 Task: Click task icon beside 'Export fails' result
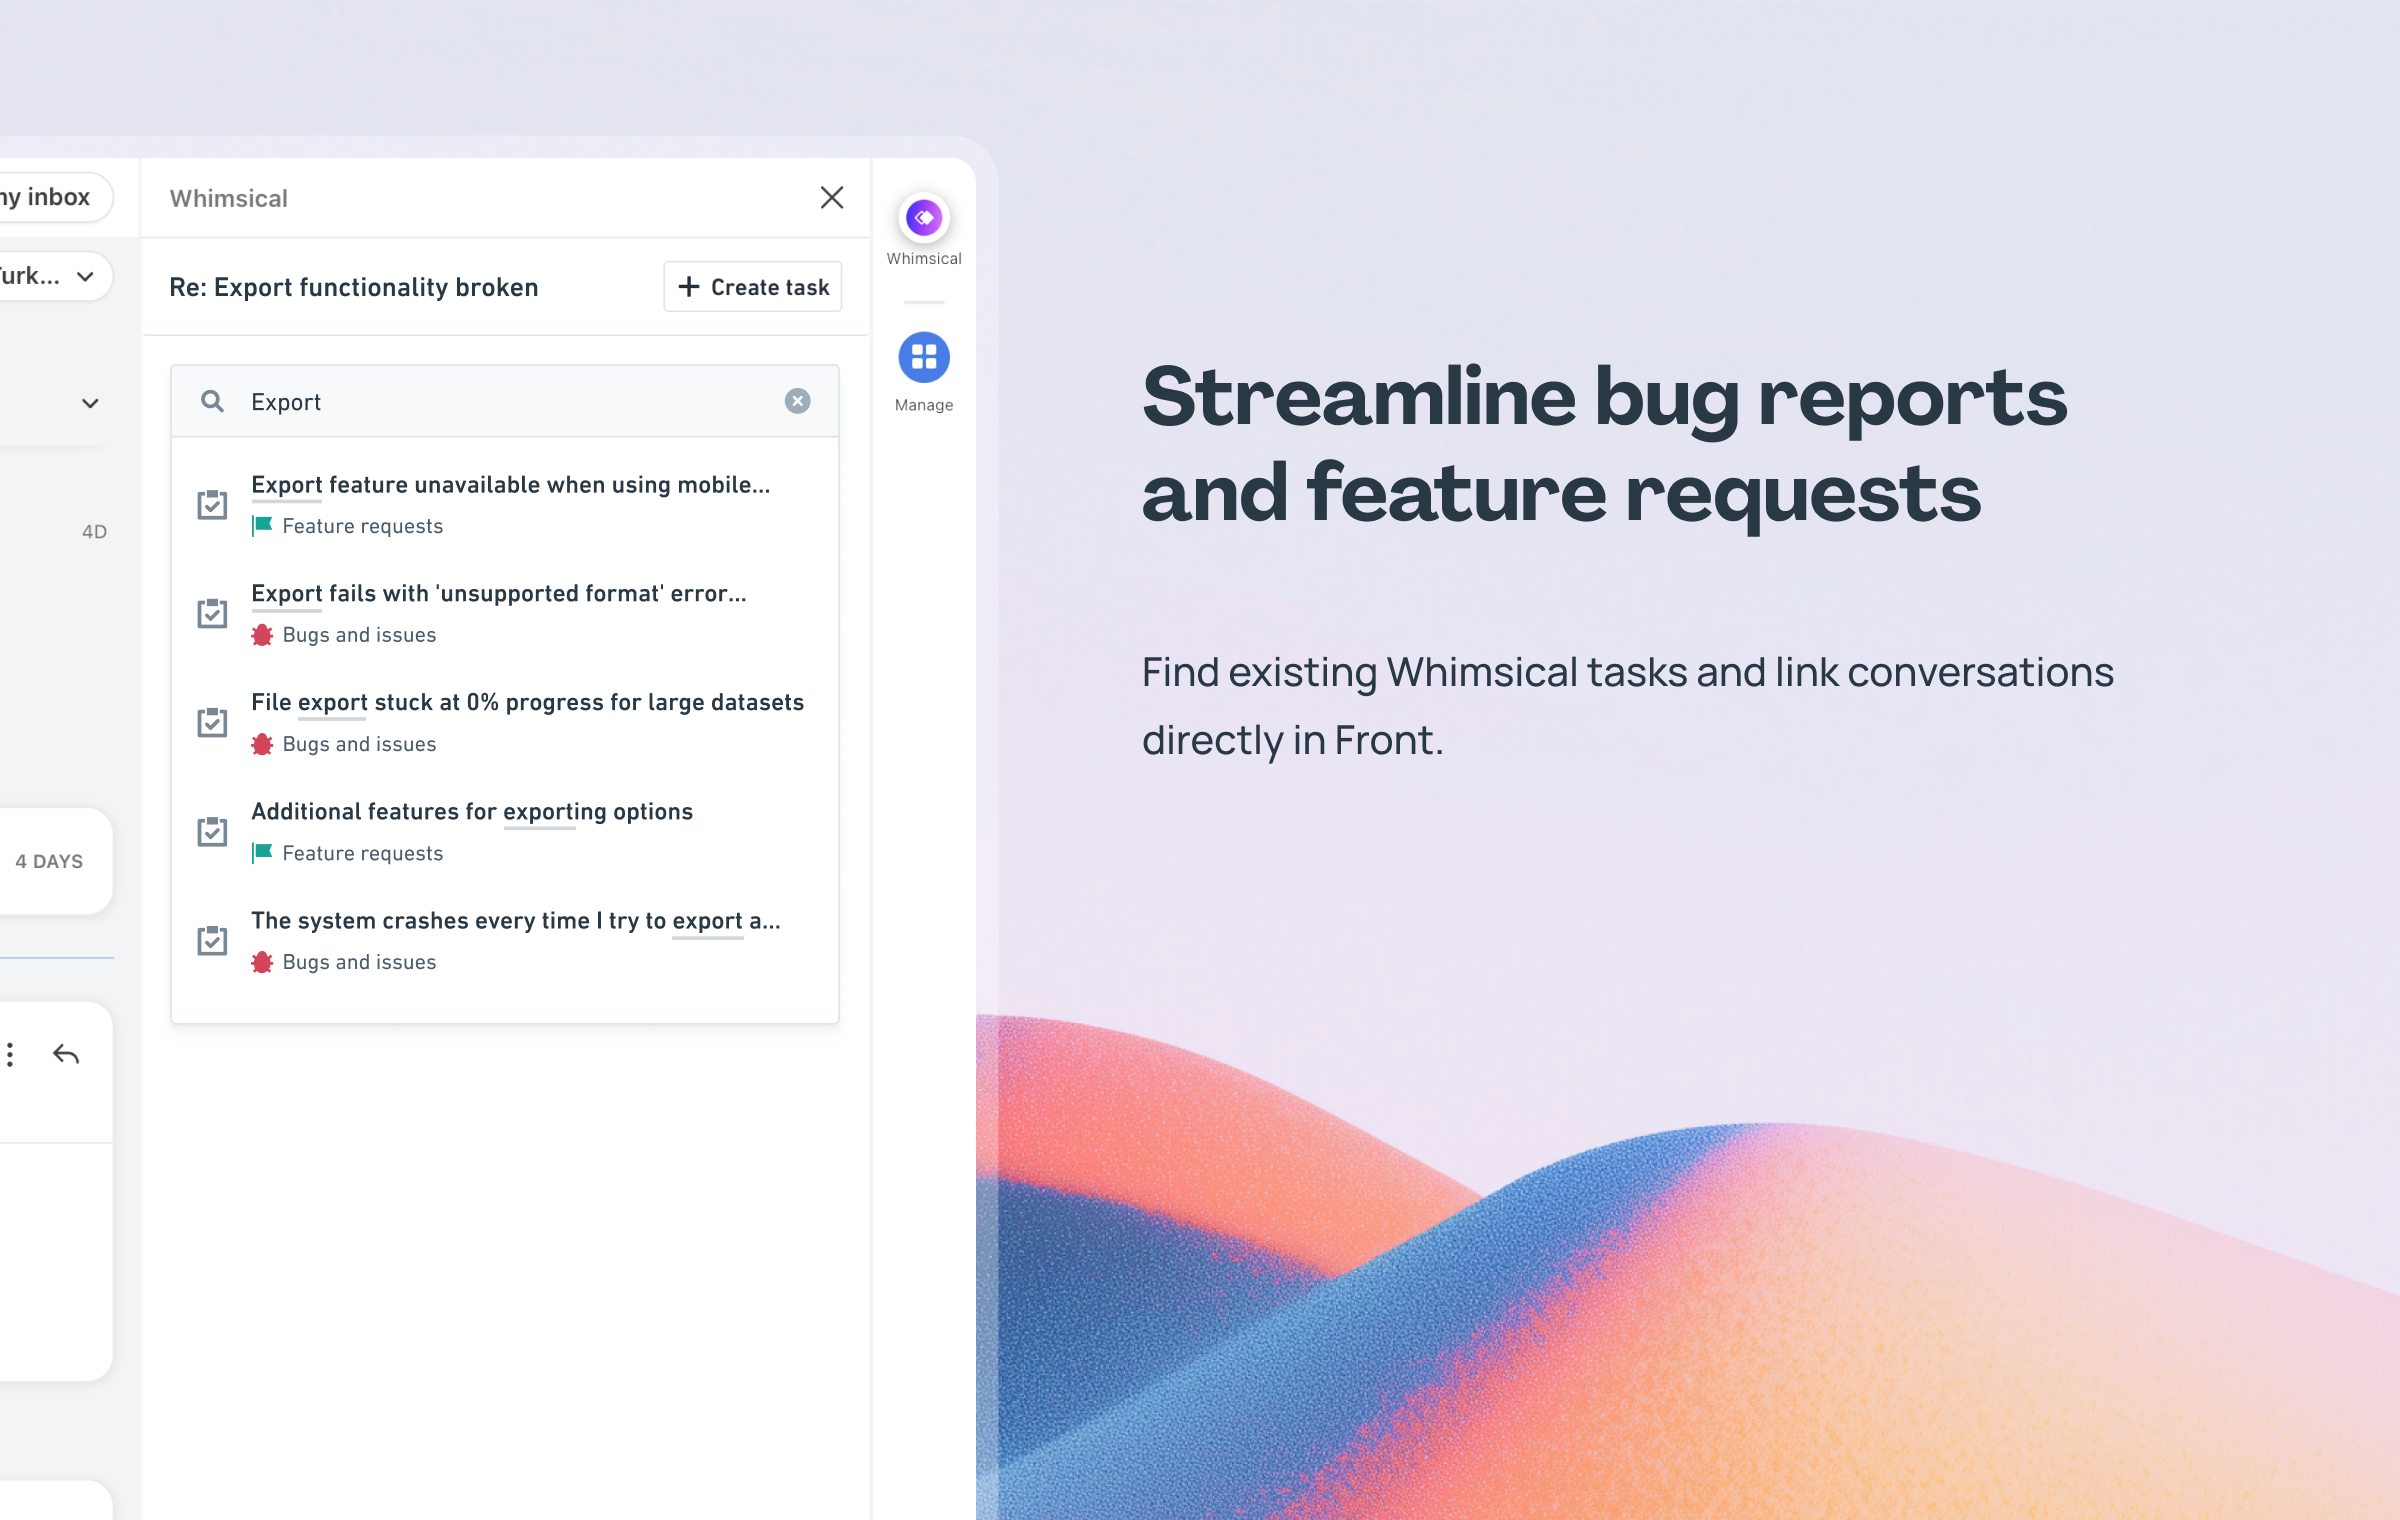(212, 613)
